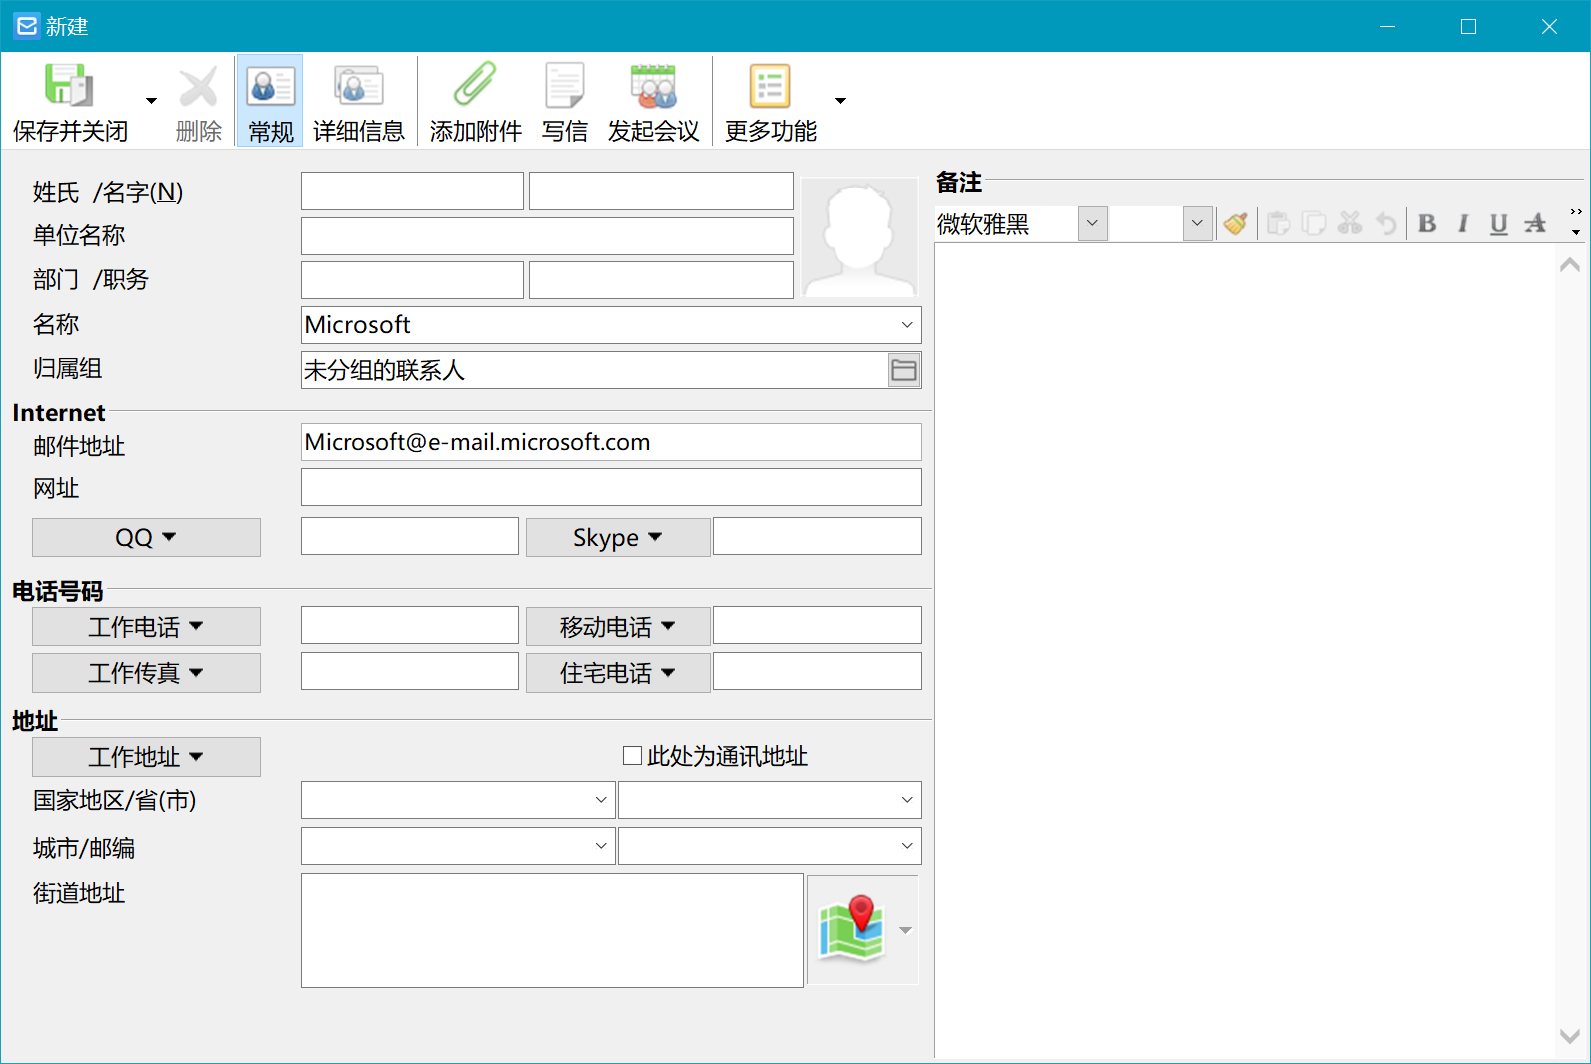Switch to the 常规 tab
This screenshot has height=1064, width=1591.
(270, 102)
